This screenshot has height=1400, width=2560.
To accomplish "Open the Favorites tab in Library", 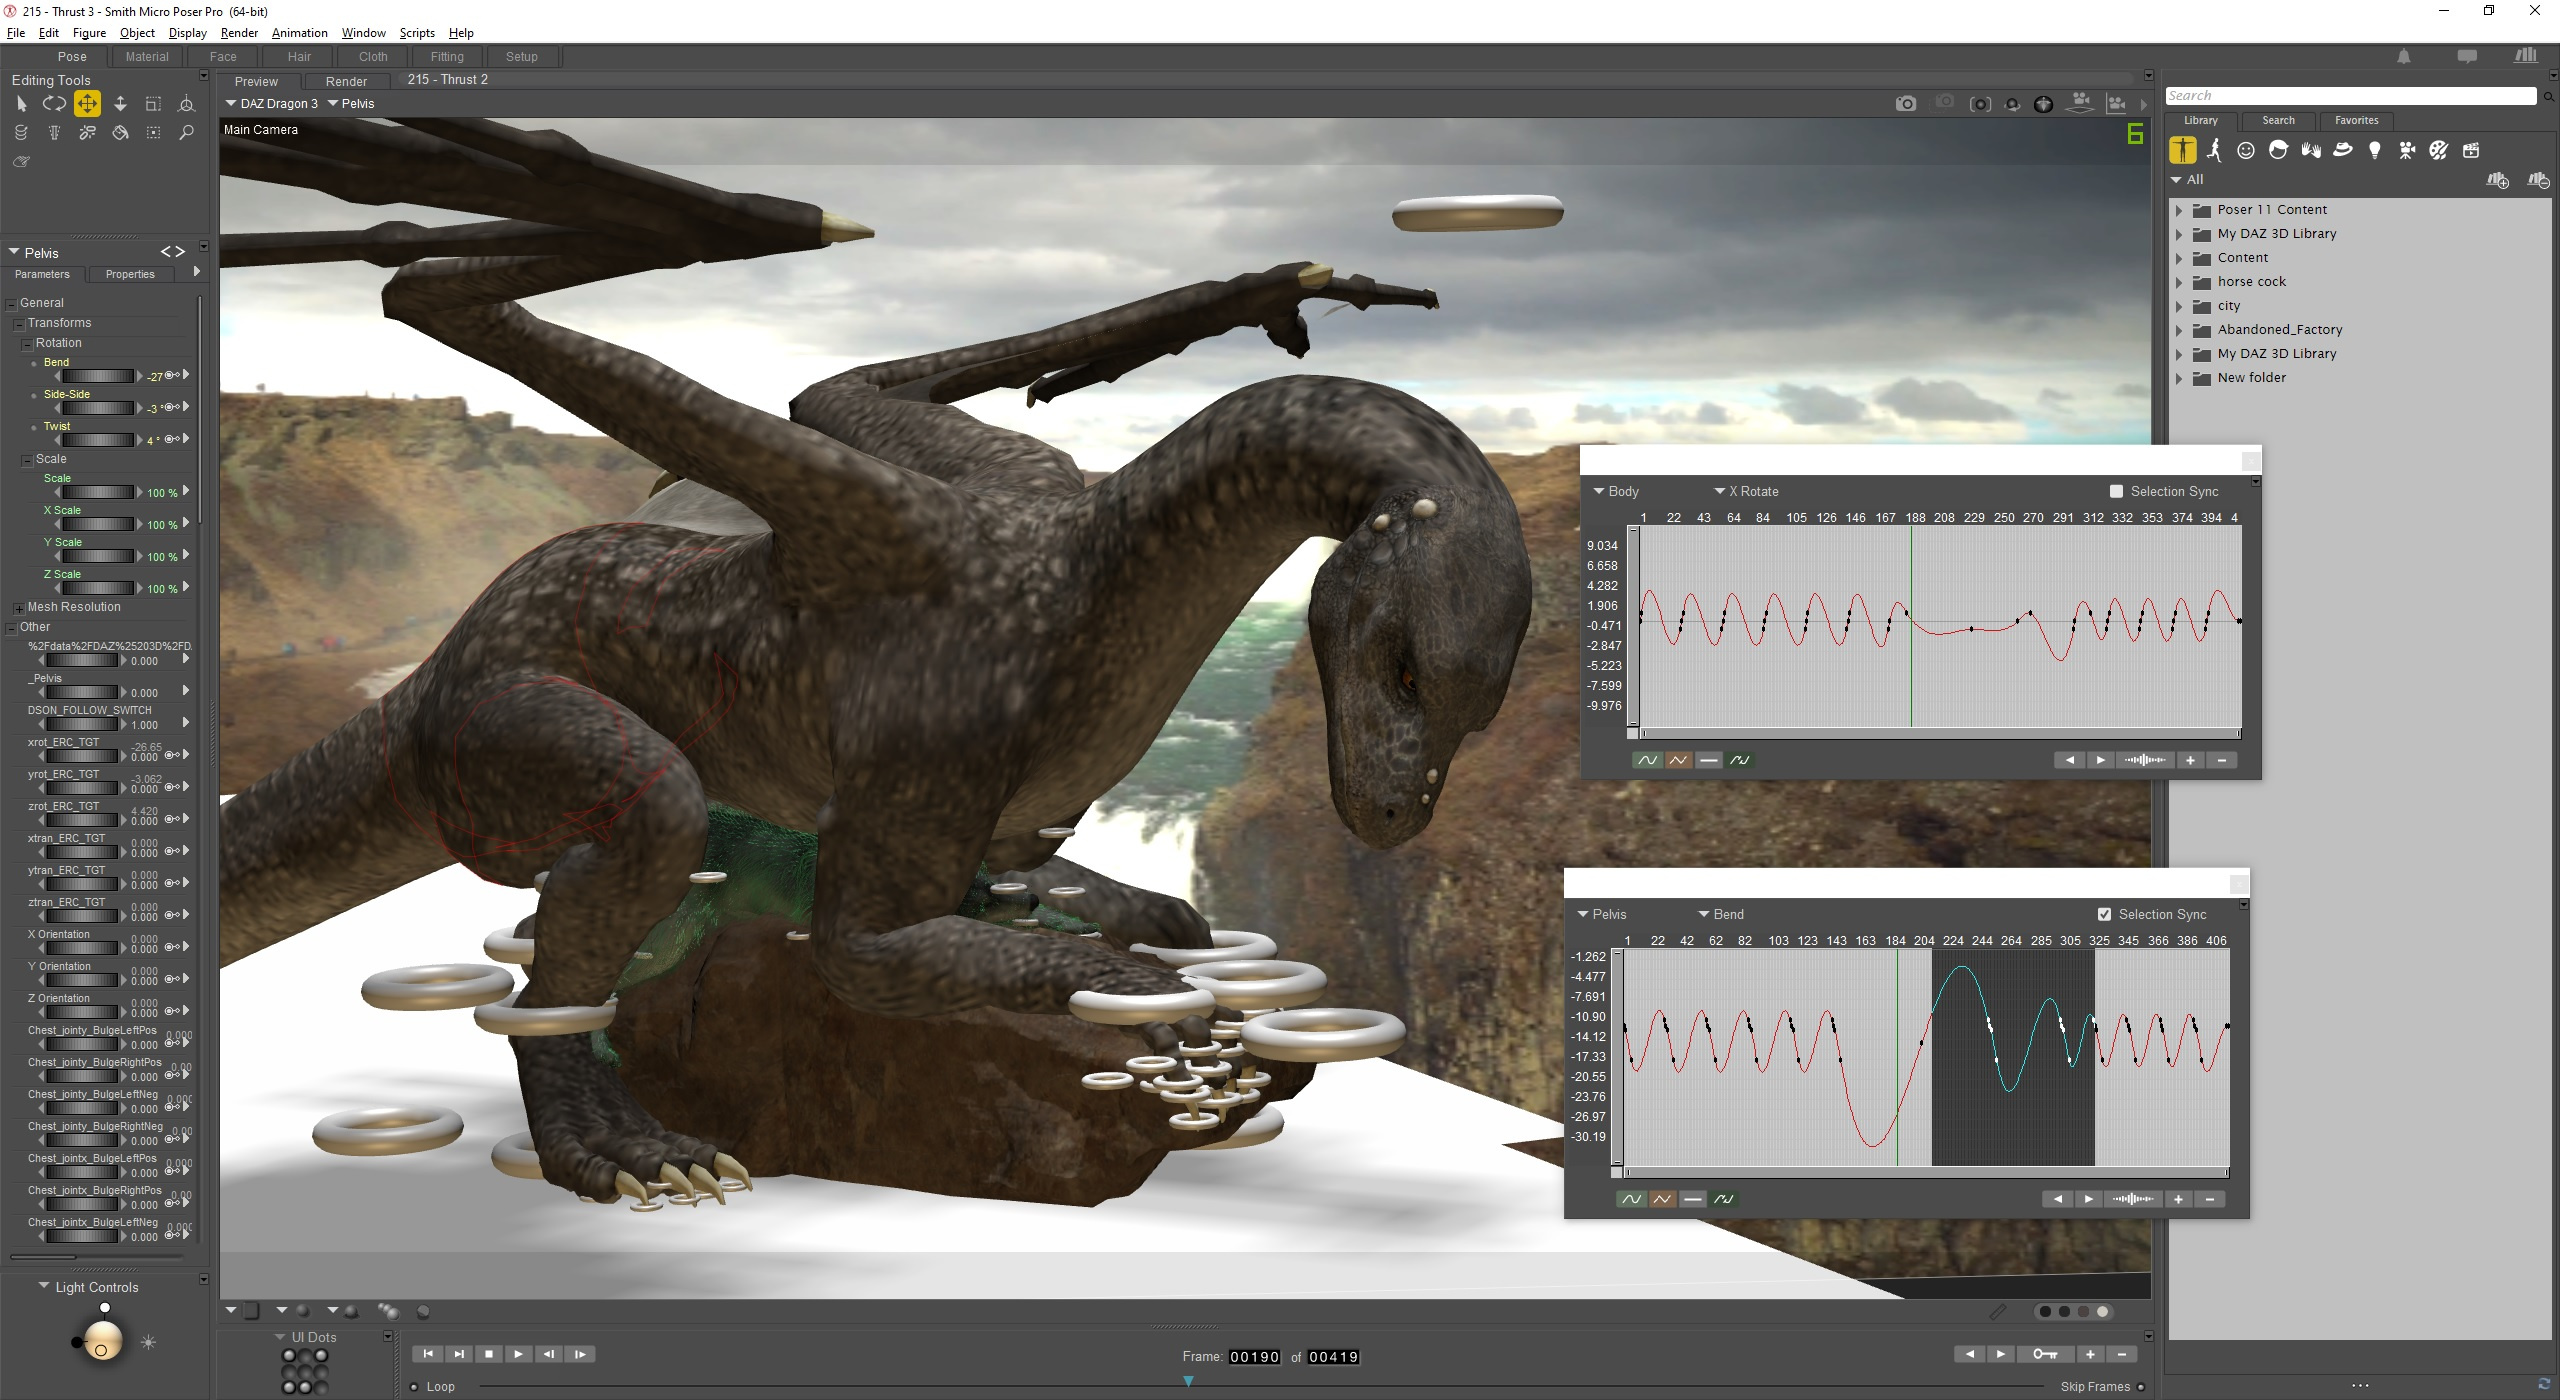I will (2356, 120).
